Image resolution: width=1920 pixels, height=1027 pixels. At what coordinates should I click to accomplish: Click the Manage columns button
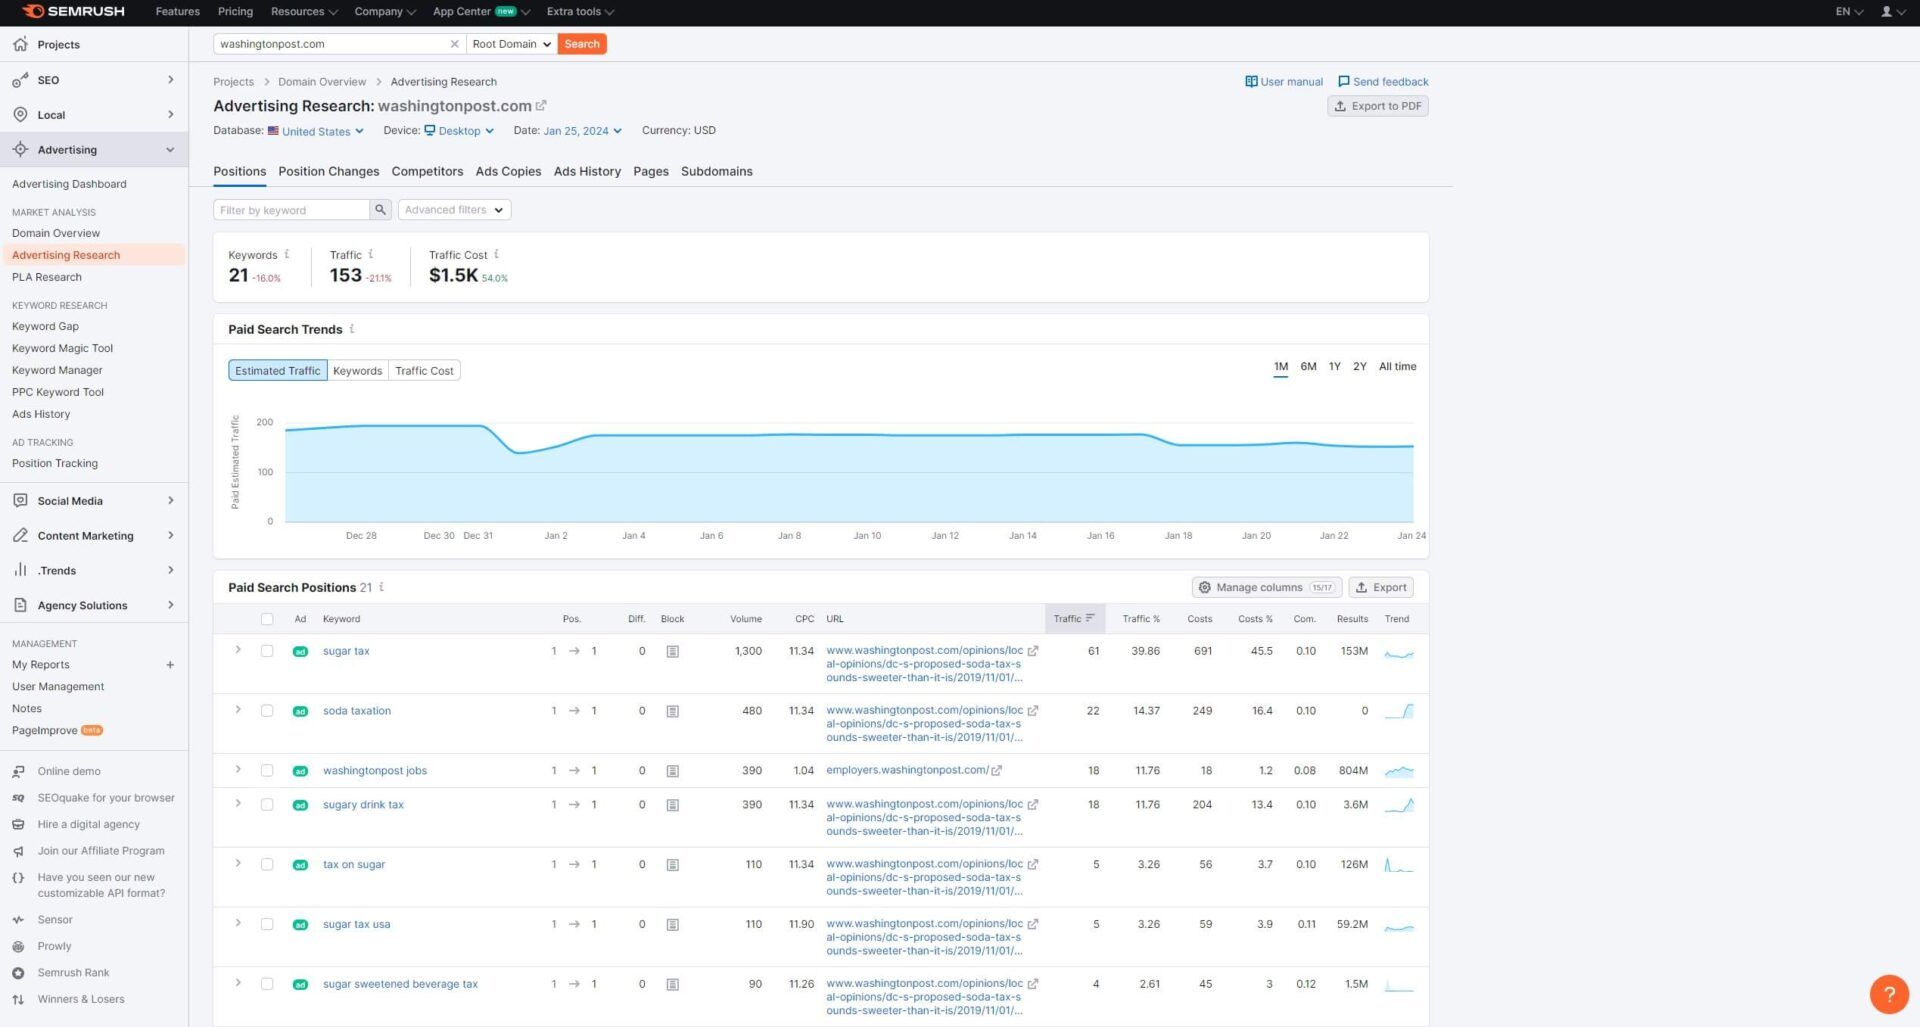[x=1266, y=587]
